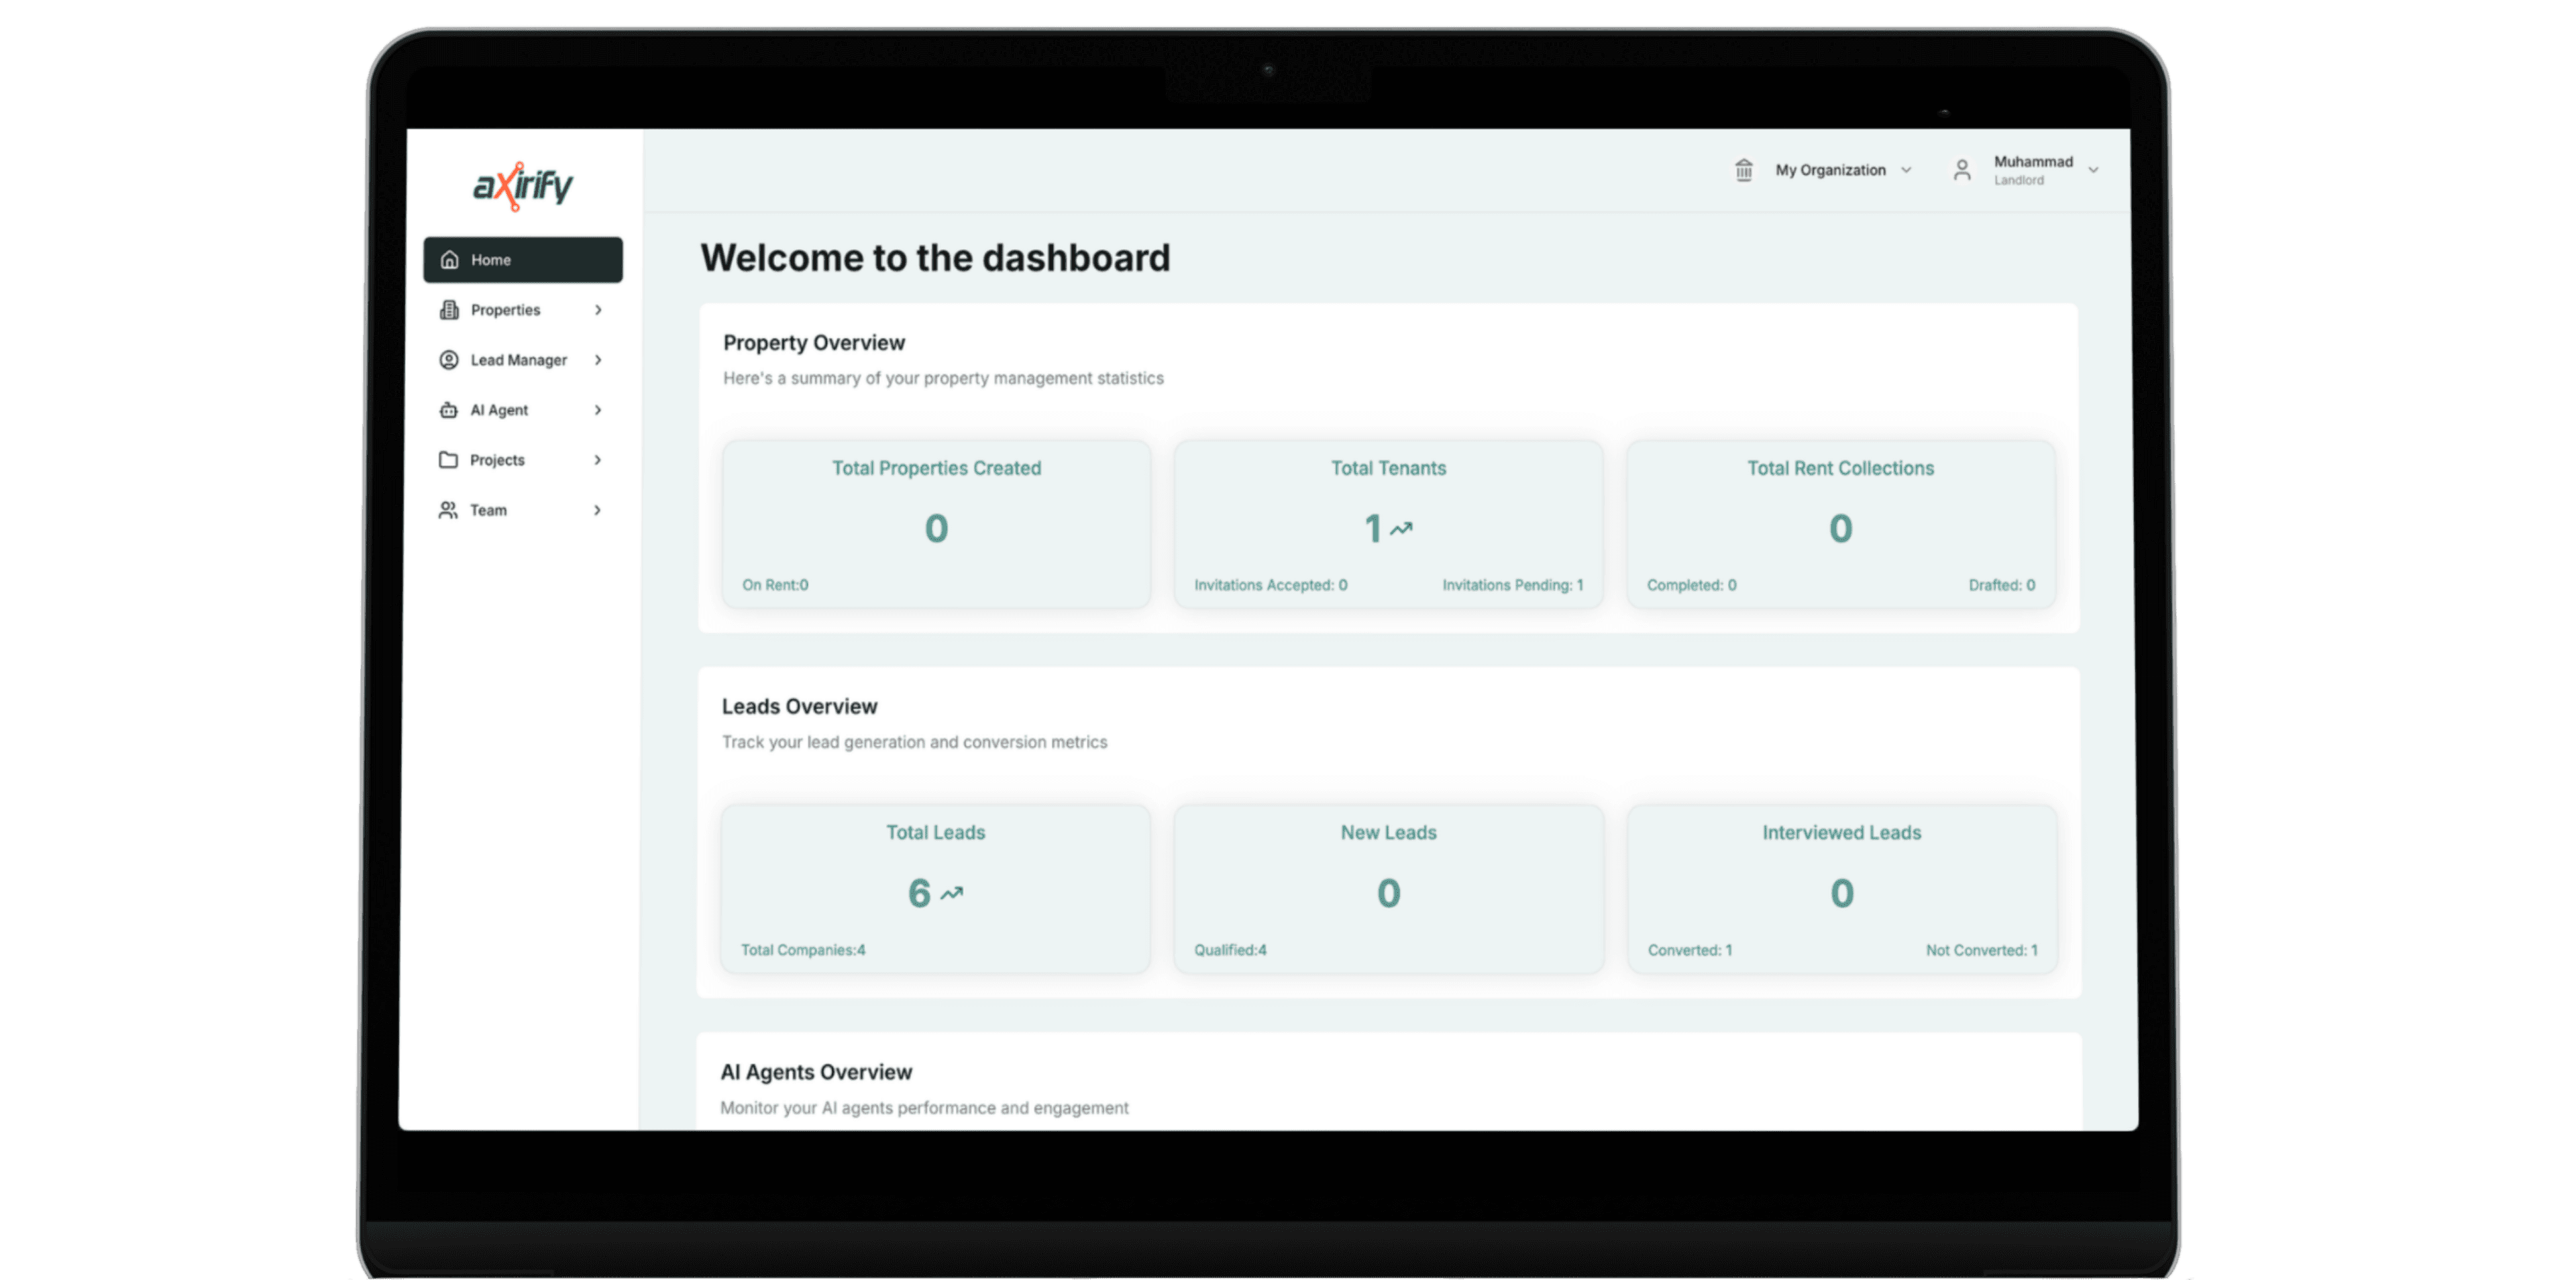Click the Home house icon

coord(450,260)
